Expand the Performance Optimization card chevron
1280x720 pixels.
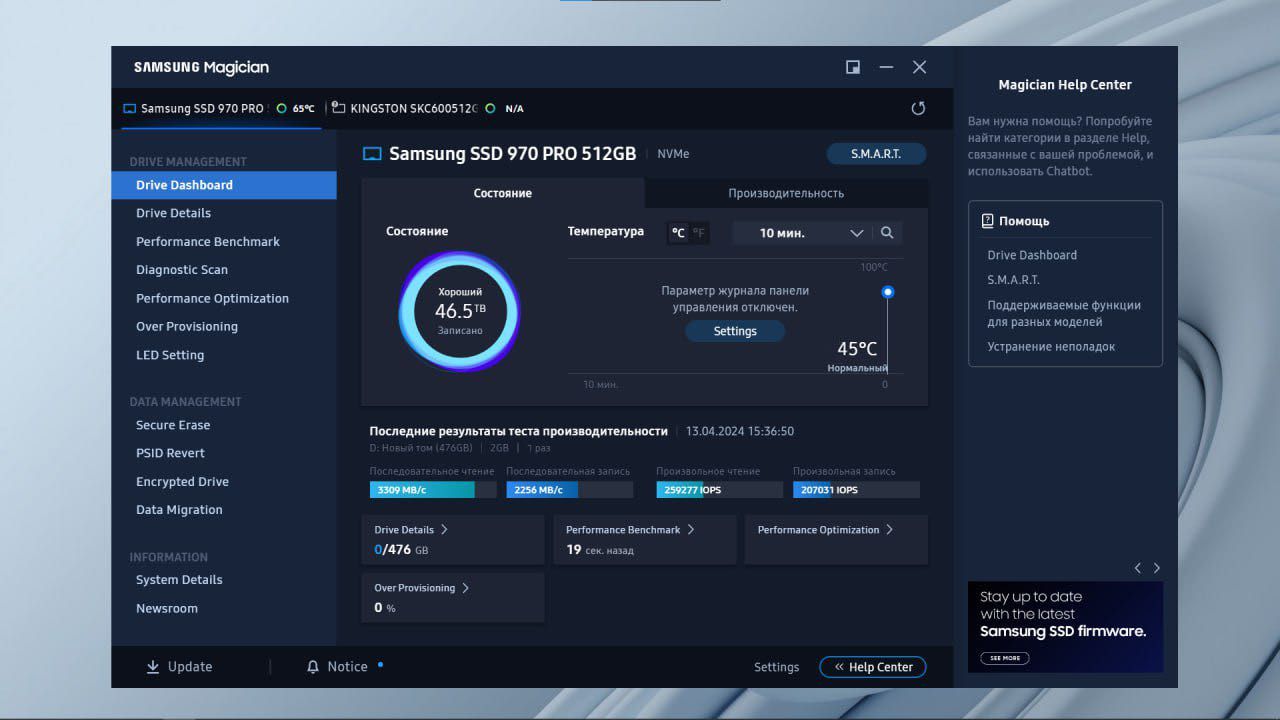pos(889,530)
